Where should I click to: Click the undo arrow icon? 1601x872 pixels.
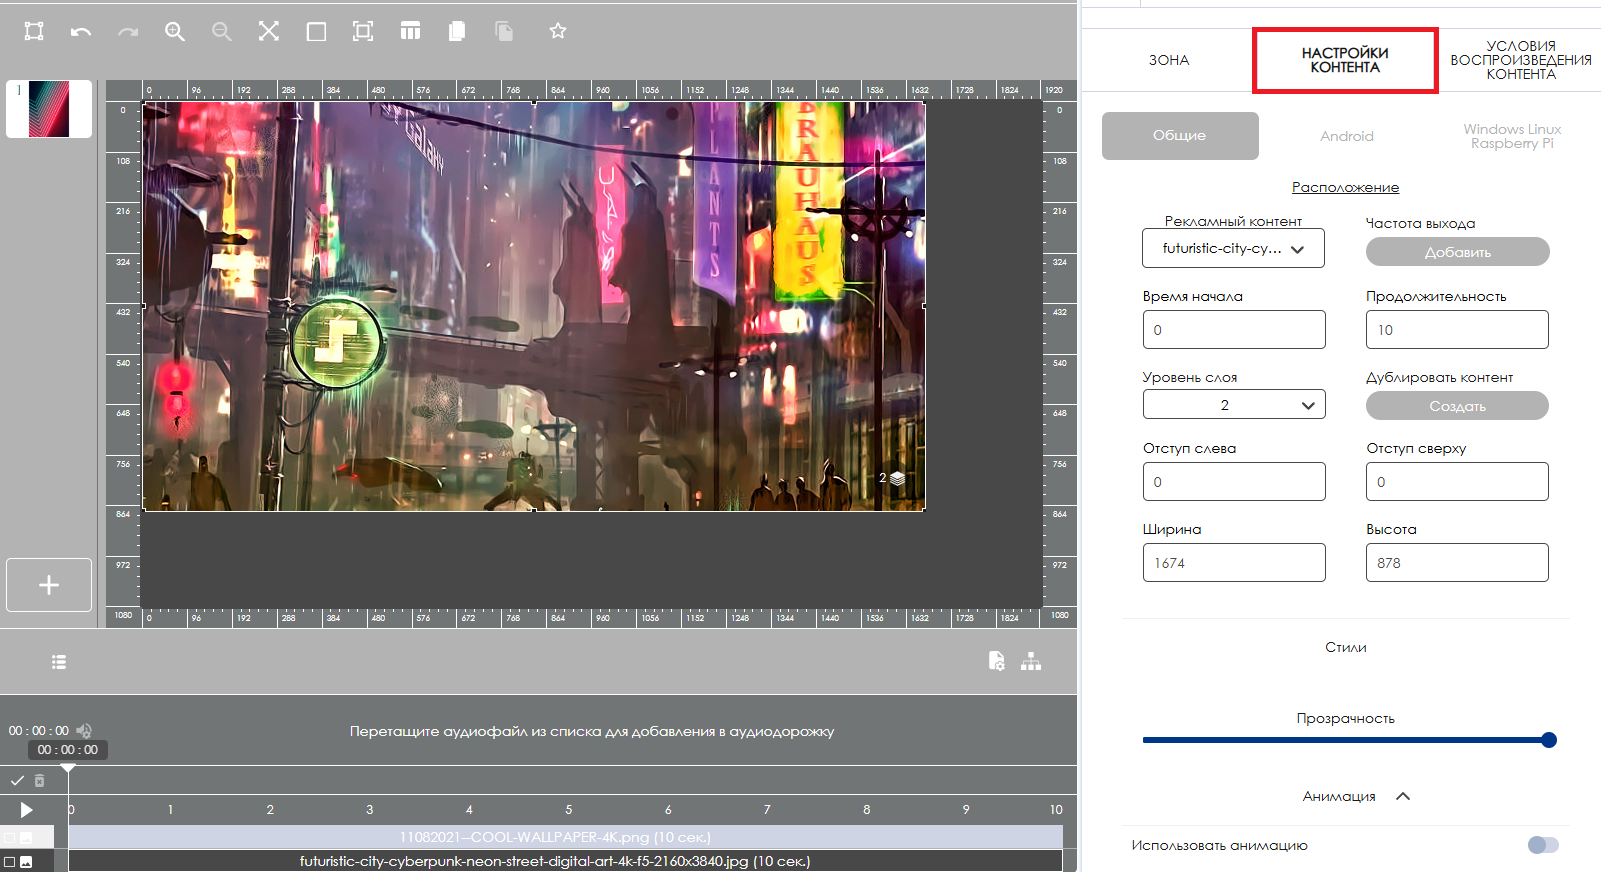81,32
